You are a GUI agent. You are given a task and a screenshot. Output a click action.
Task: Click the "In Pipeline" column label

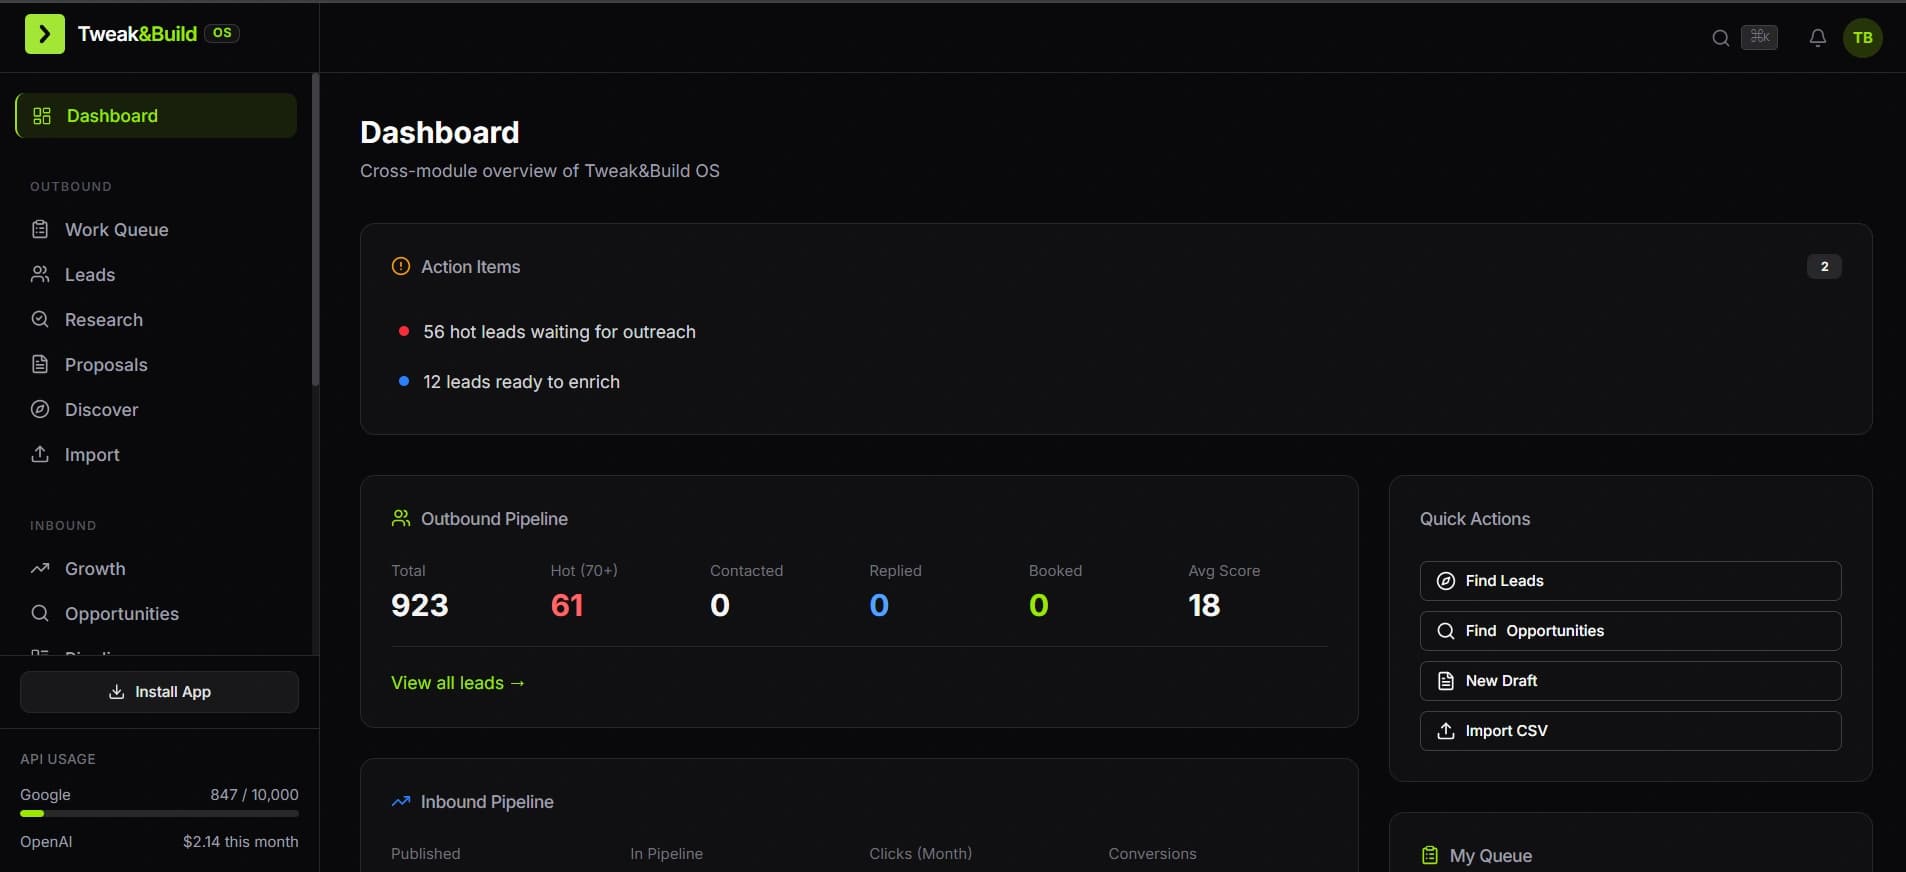point(666,854)
